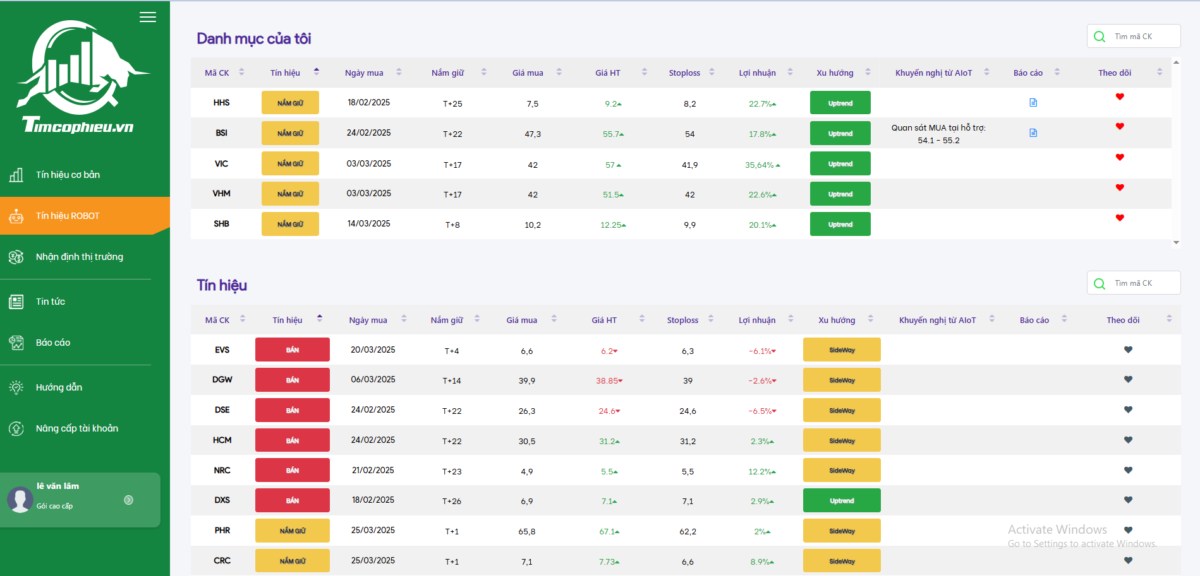Click the Tìm mã CK field in portfolio section
The height and width of the screenshot is (576, 1200).
pyautogui.click(x=1142, y=36)
